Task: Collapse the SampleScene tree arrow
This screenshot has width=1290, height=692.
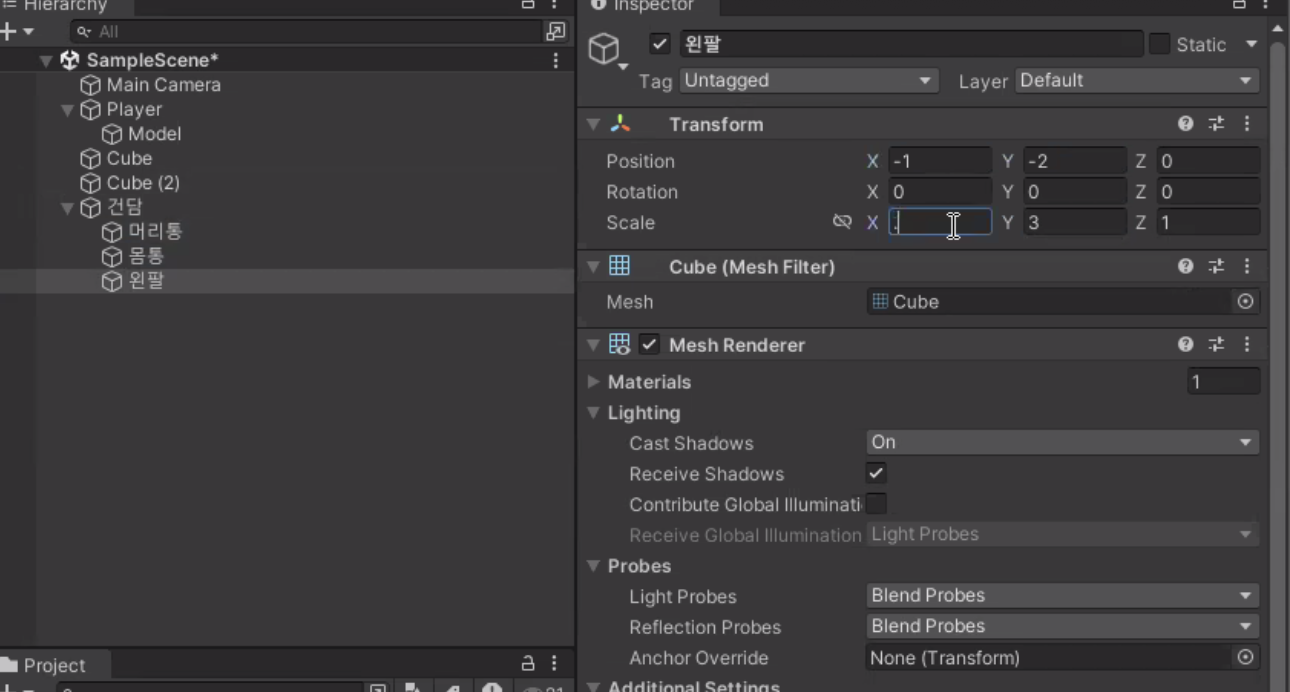Action: tap(46, 61)
